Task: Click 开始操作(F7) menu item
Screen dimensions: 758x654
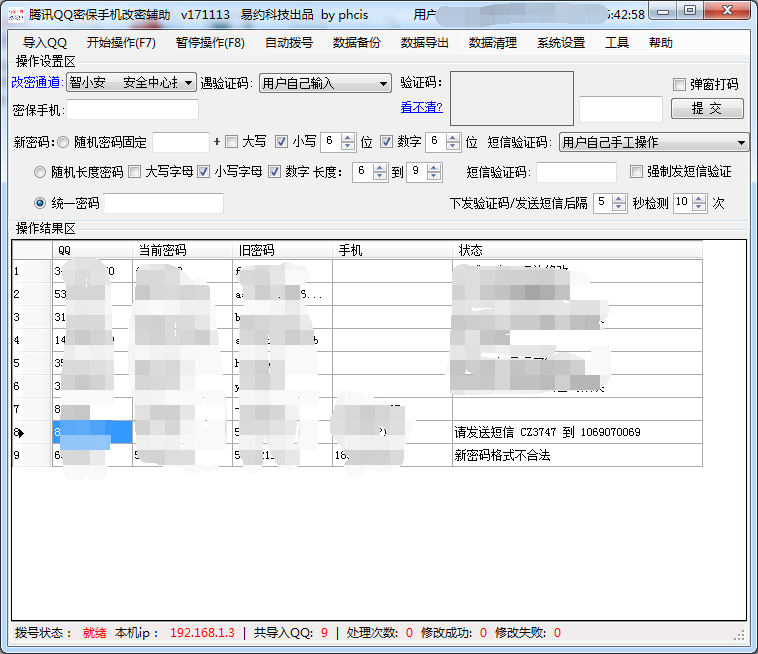Action: pyautogui.click(x=121, y=43)
